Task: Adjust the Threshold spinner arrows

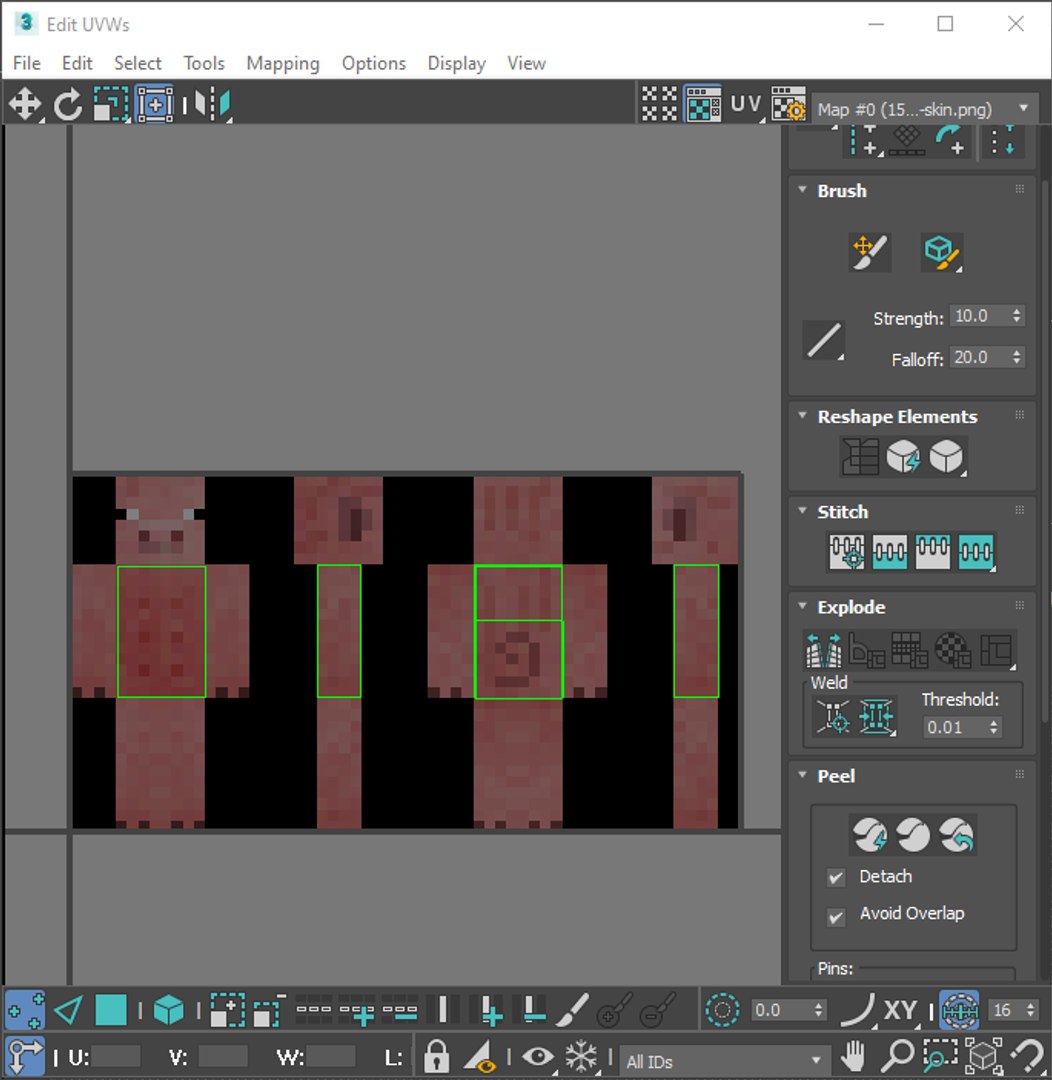Action: (x=993, y=727)
